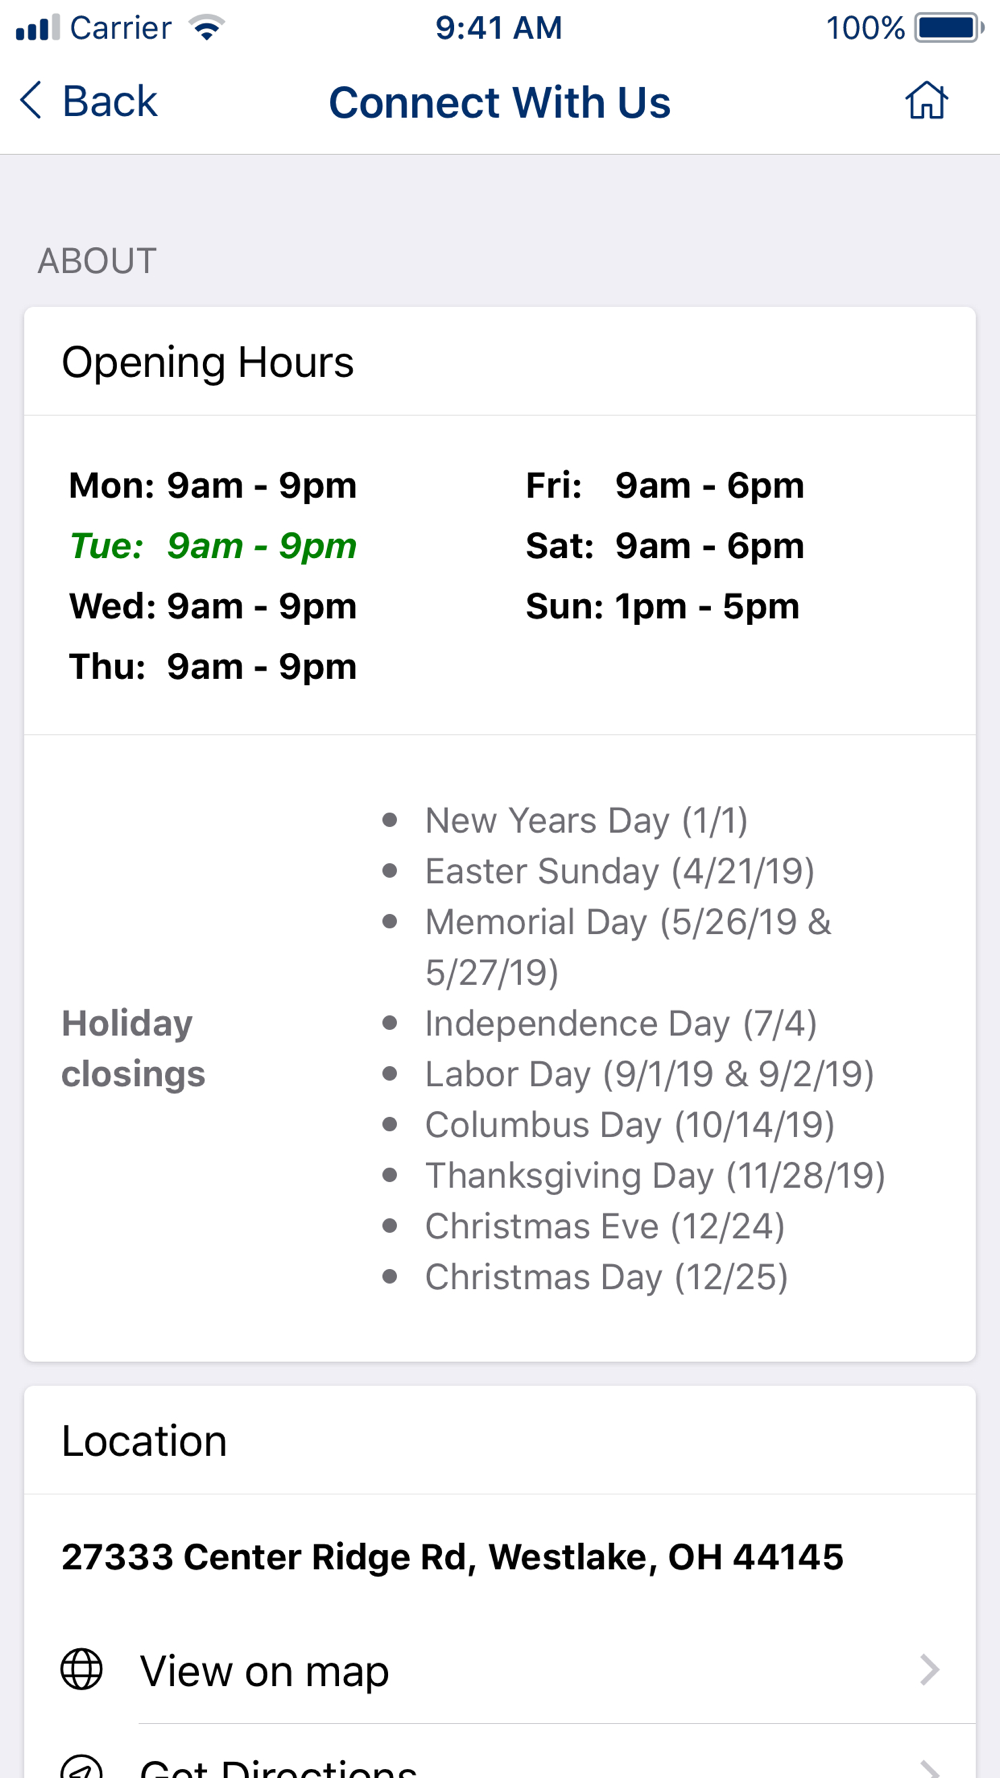Image resolution: width=1000 pixels, height=1778 pixels.
Task: Tap the cellular signal bars icon
Action: coord(38,27)
